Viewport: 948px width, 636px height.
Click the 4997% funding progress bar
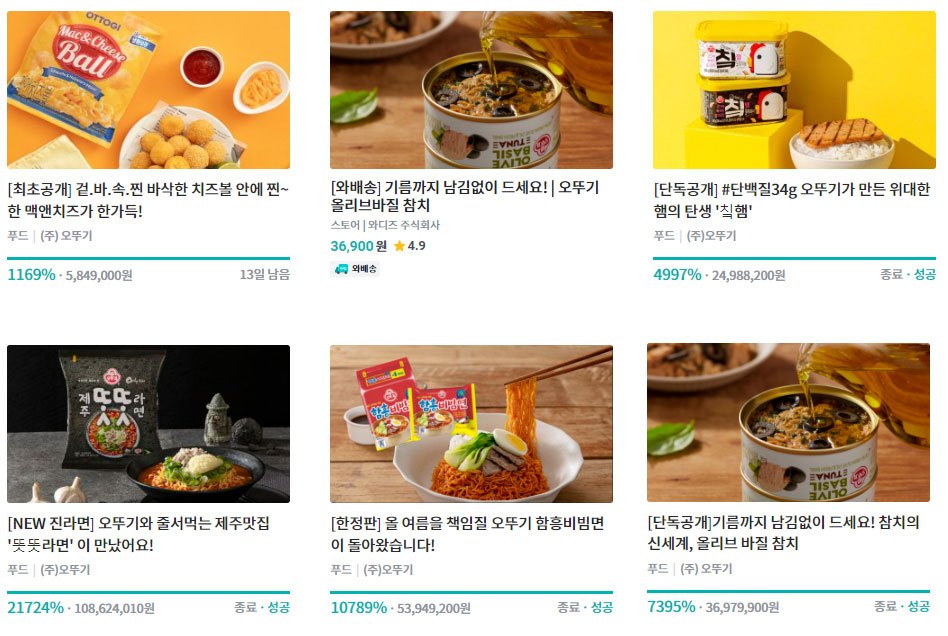tap(794, 258)
